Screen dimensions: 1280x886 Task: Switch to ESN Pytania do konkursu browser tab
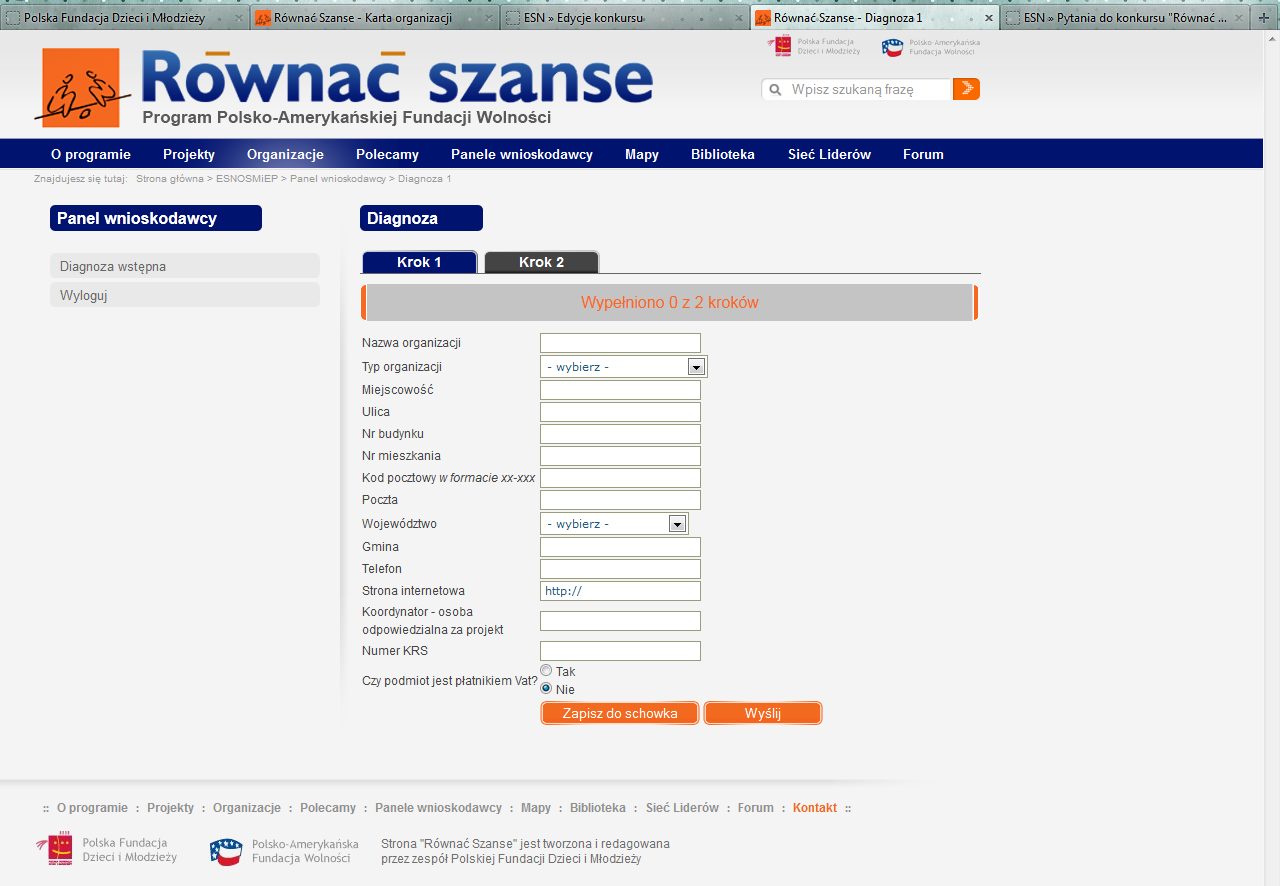1124,18
